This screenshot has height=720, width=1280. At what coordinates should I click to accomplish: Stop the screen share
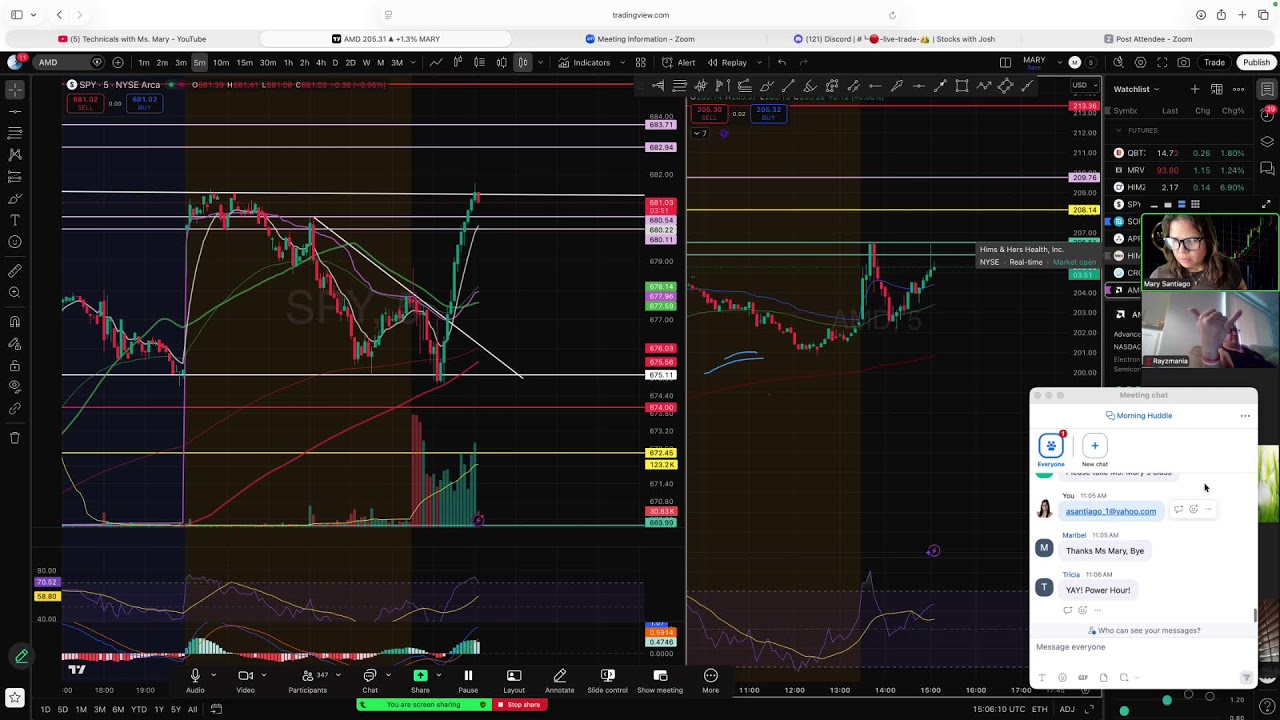pyautogui.click(x=518, y=705)
